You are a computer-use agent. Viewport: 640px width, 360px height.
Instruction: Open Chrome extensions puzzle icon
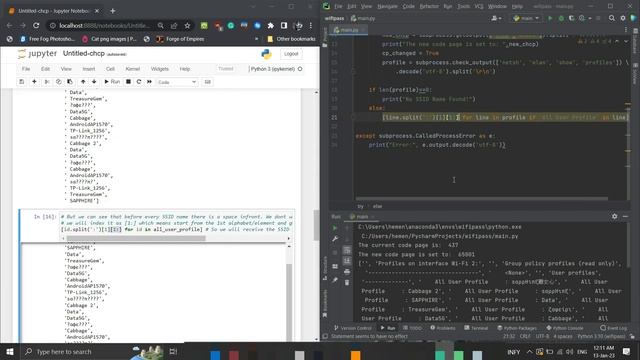pos(271,26)
